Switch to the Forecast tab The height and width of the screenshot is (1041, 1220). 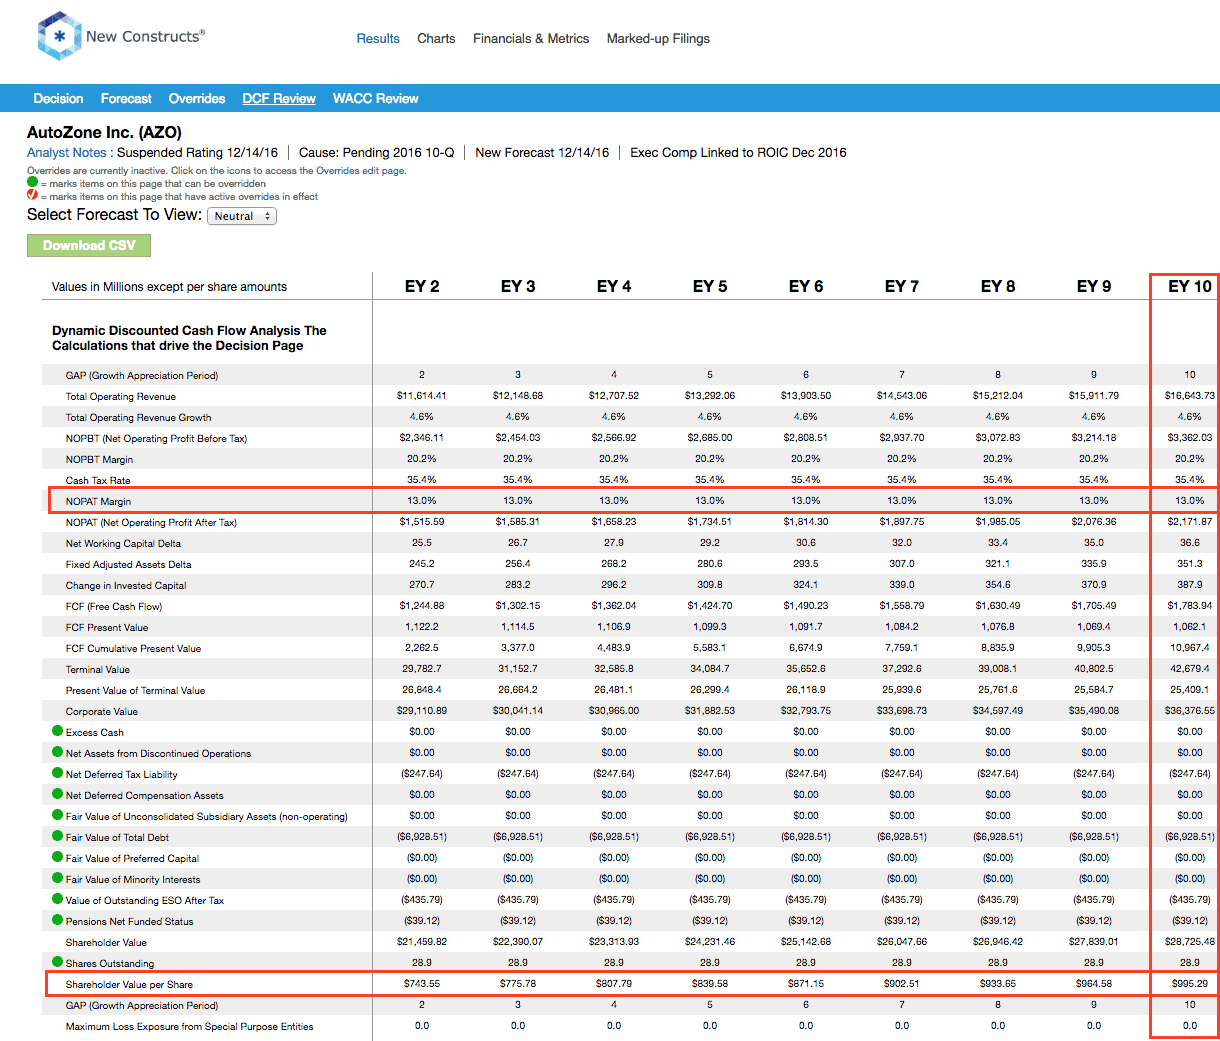coord(126,99)
